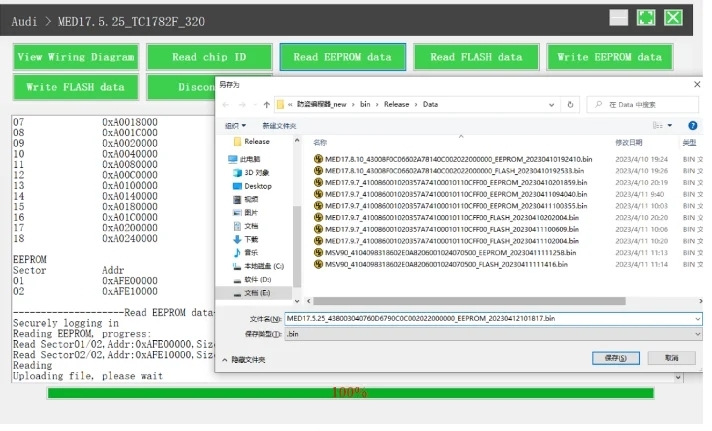This screenshot has width=712, height=431.
Task: Select MED17.9.7 FLASH_20230410202004.bin file
Action: (446, 218)
